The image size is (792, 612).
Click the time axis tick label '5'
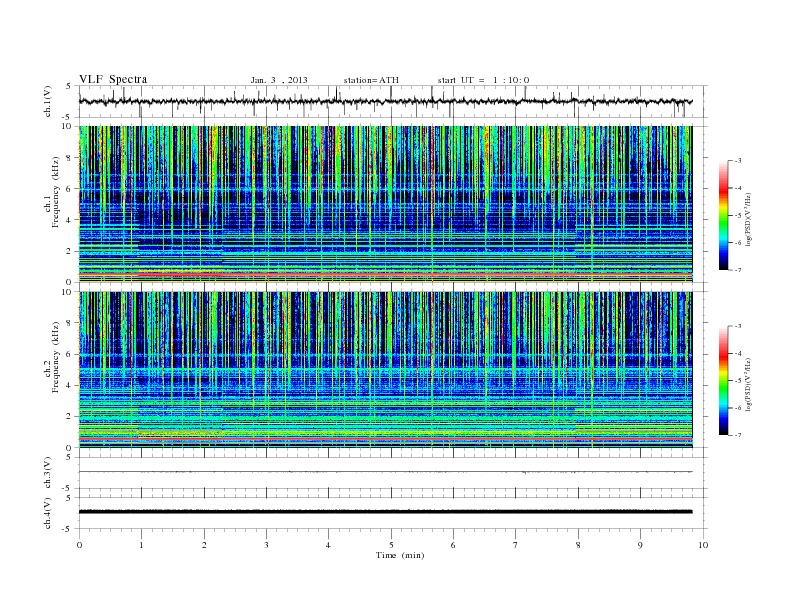pyautogui.click(x=391, y=545)
